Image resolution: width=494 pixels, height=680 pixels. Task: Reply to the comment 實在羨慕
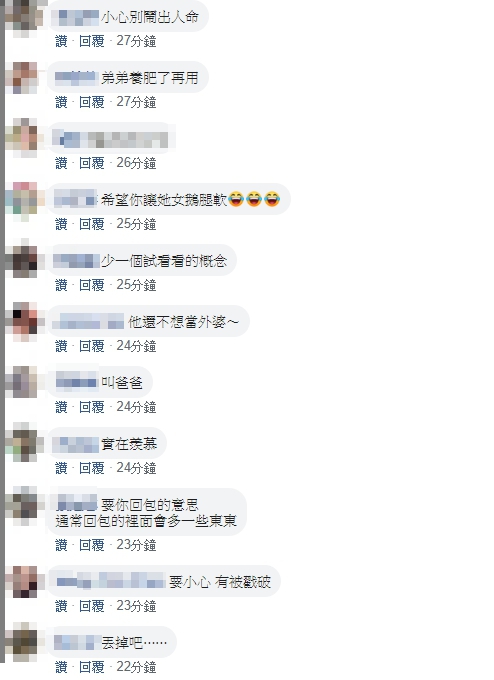pos(92,468)
